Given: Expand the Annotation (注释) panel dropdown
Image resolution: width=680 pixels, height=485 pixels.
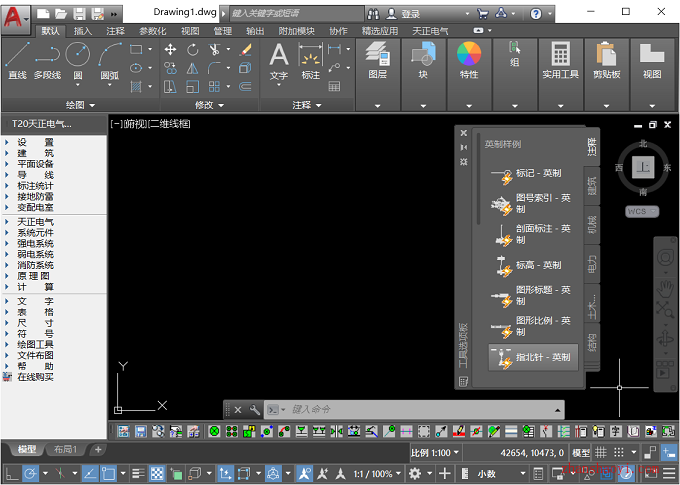Looking at the screenshot, I should (x=307, y=105).
